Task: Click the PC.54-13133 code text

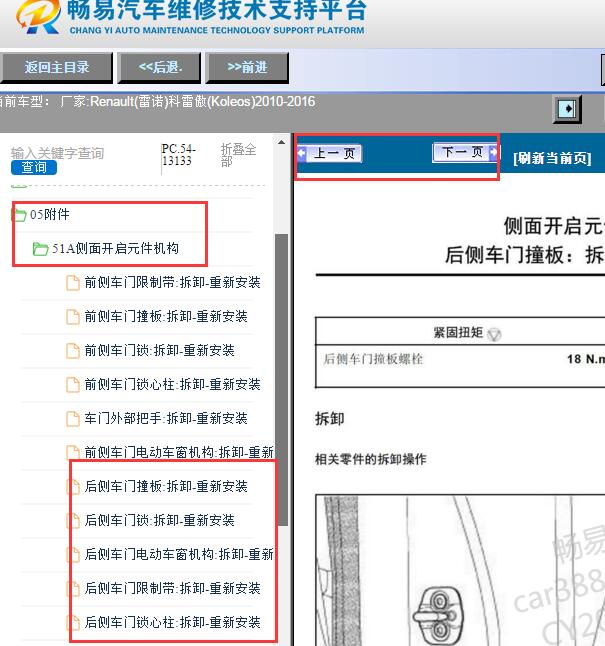Action: point(178,154)
